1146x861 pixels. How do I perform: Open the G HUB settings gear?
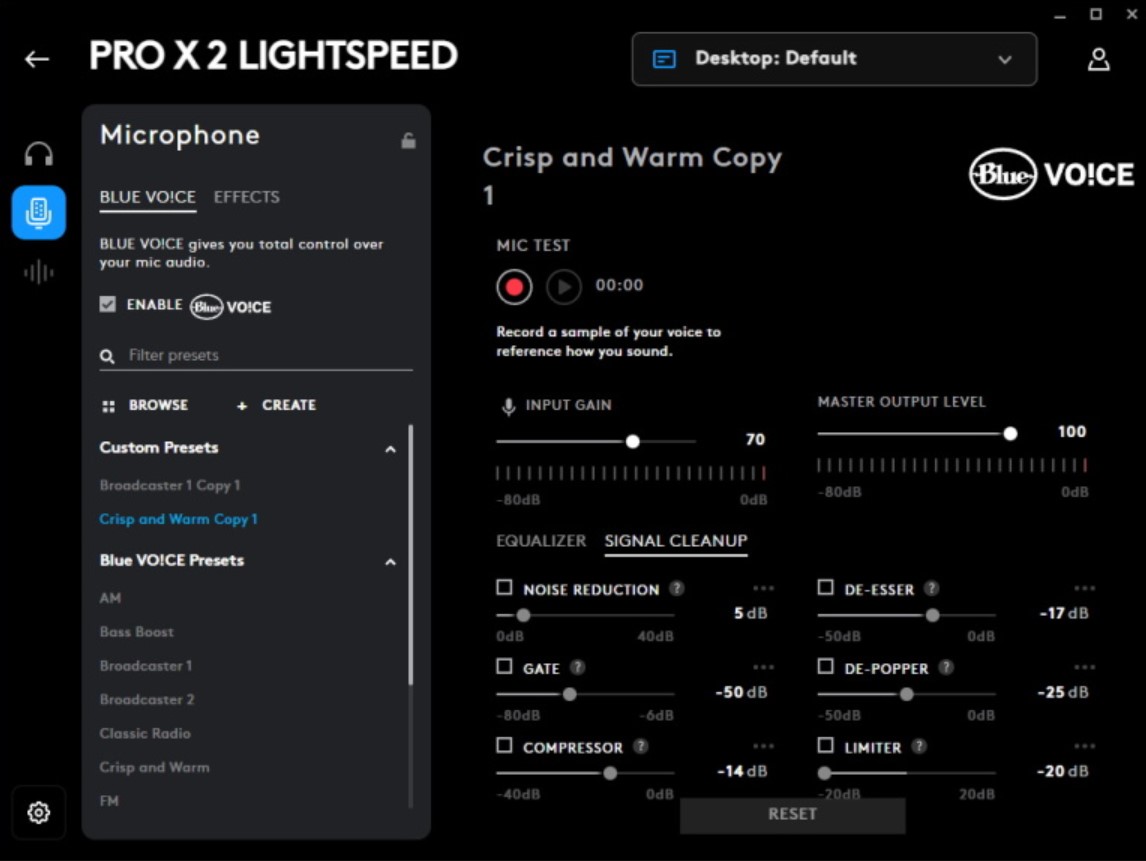(37, 814)
